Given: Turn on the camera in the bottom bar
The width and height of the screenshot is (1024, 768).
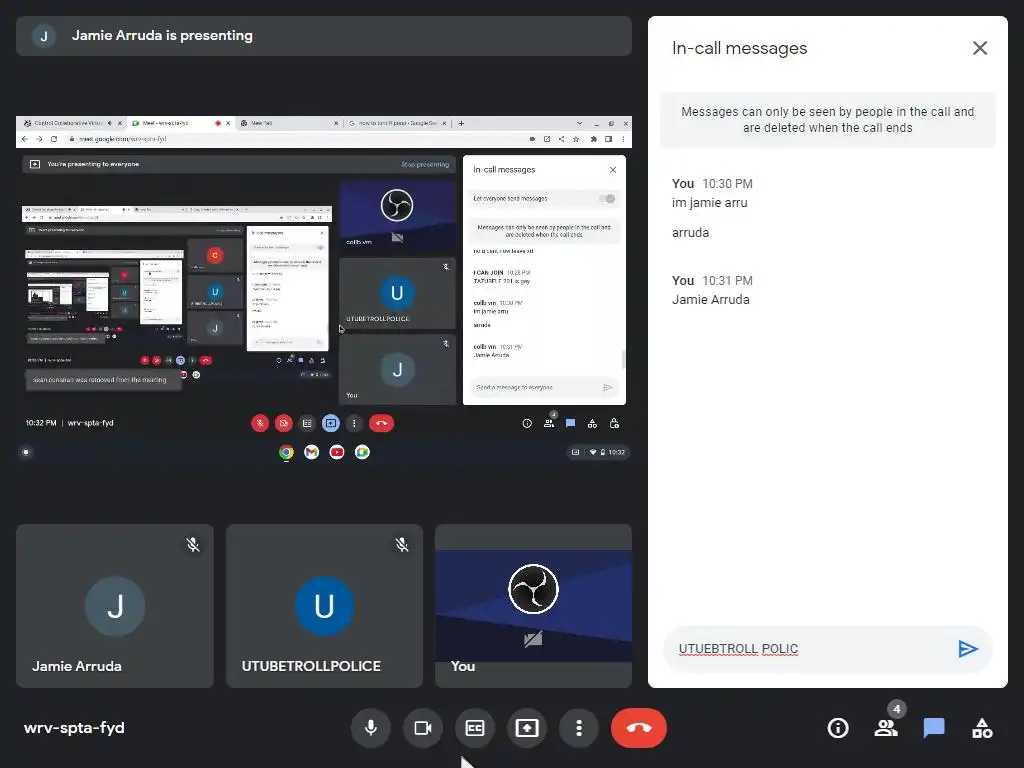Looking at the screenshot, I should click(423, 728).
